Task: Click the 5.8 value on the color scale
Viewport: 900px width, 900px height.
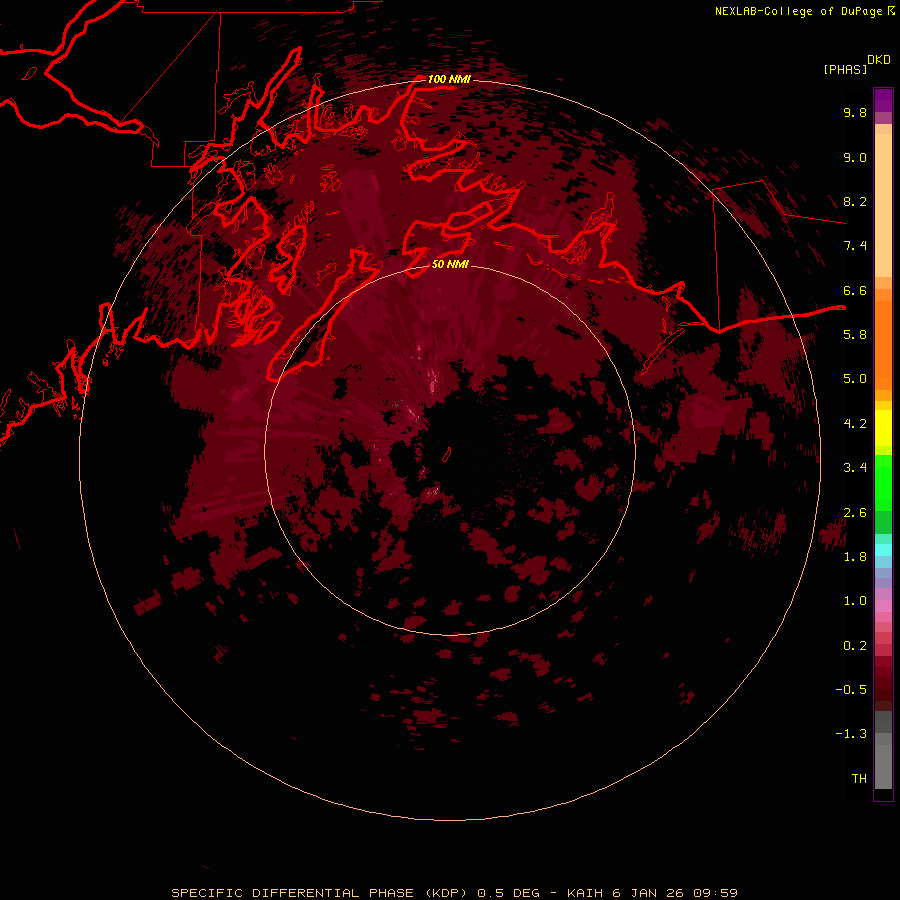Action: [855, 335]
